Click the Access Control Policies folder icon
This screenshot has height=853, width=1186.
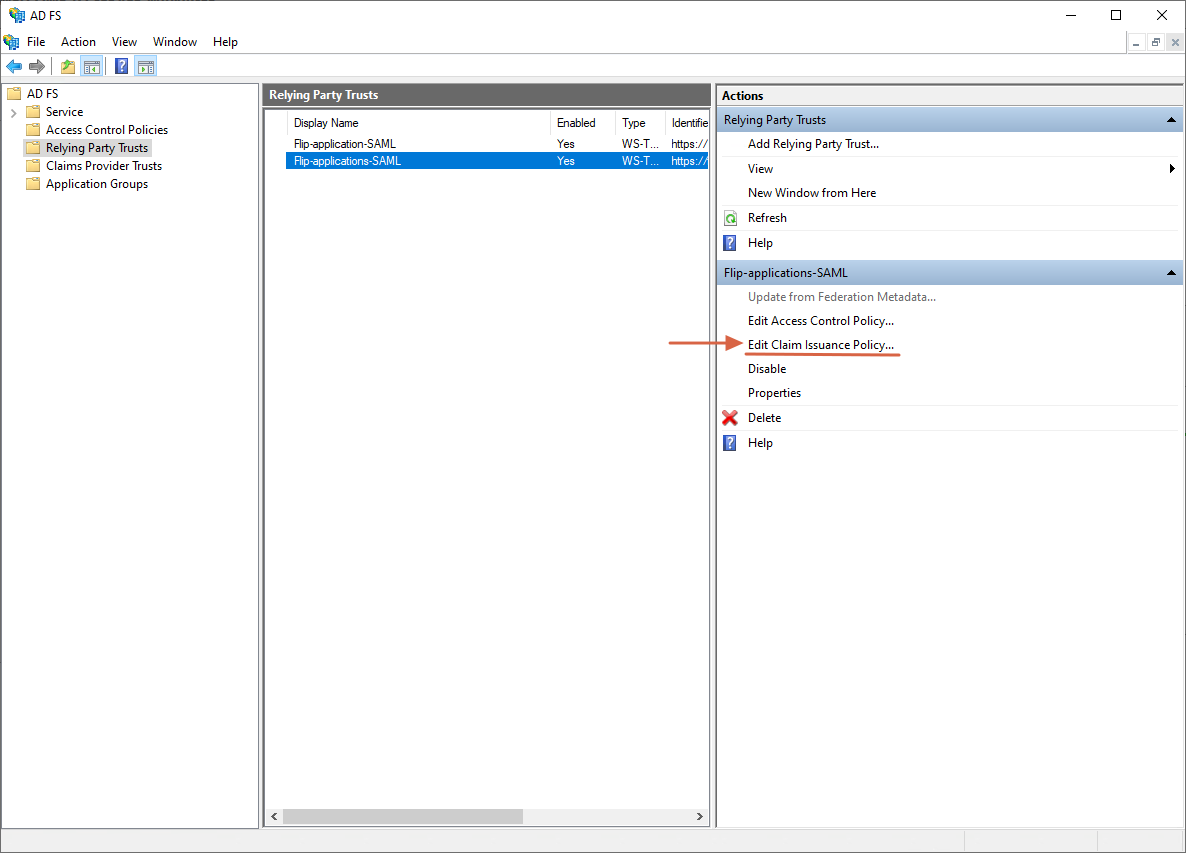pos(33,130)
